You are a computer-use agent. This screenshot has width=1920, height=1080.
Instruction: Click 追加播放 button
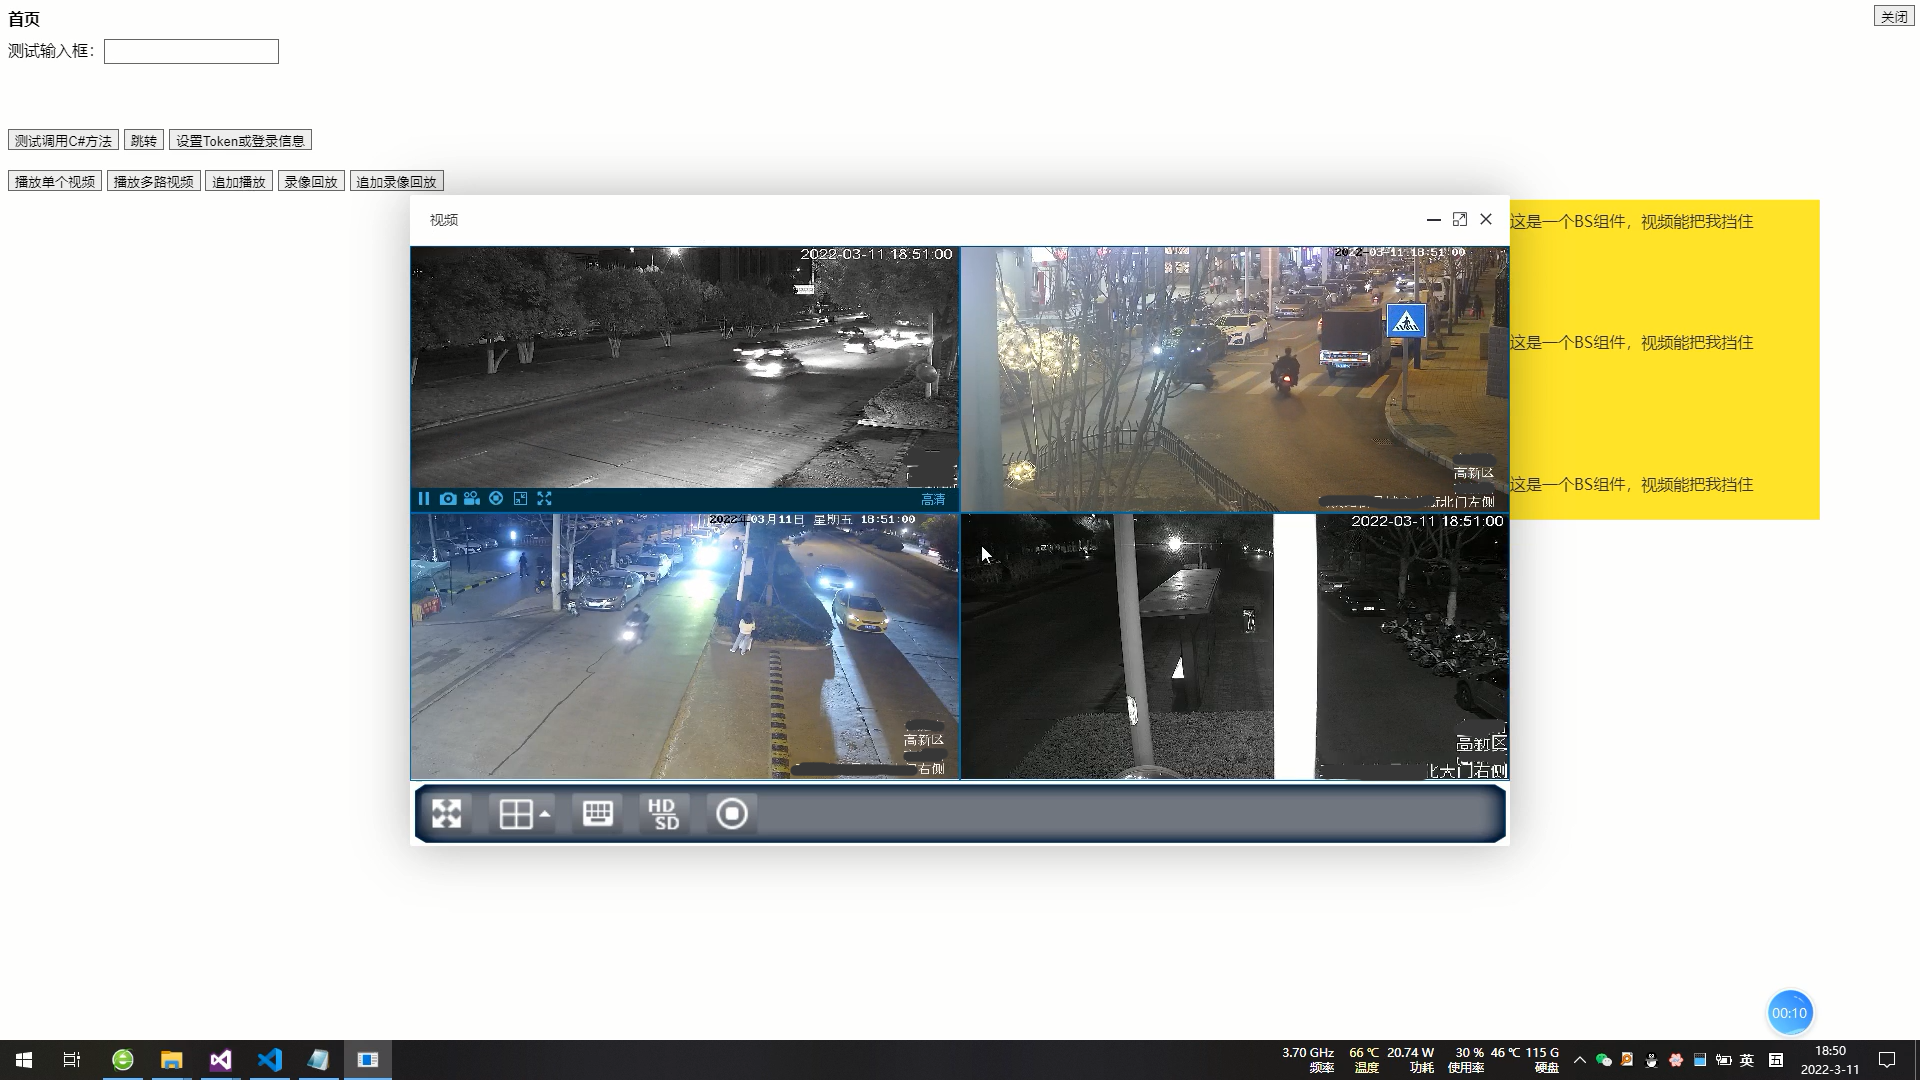click(239, 181)
